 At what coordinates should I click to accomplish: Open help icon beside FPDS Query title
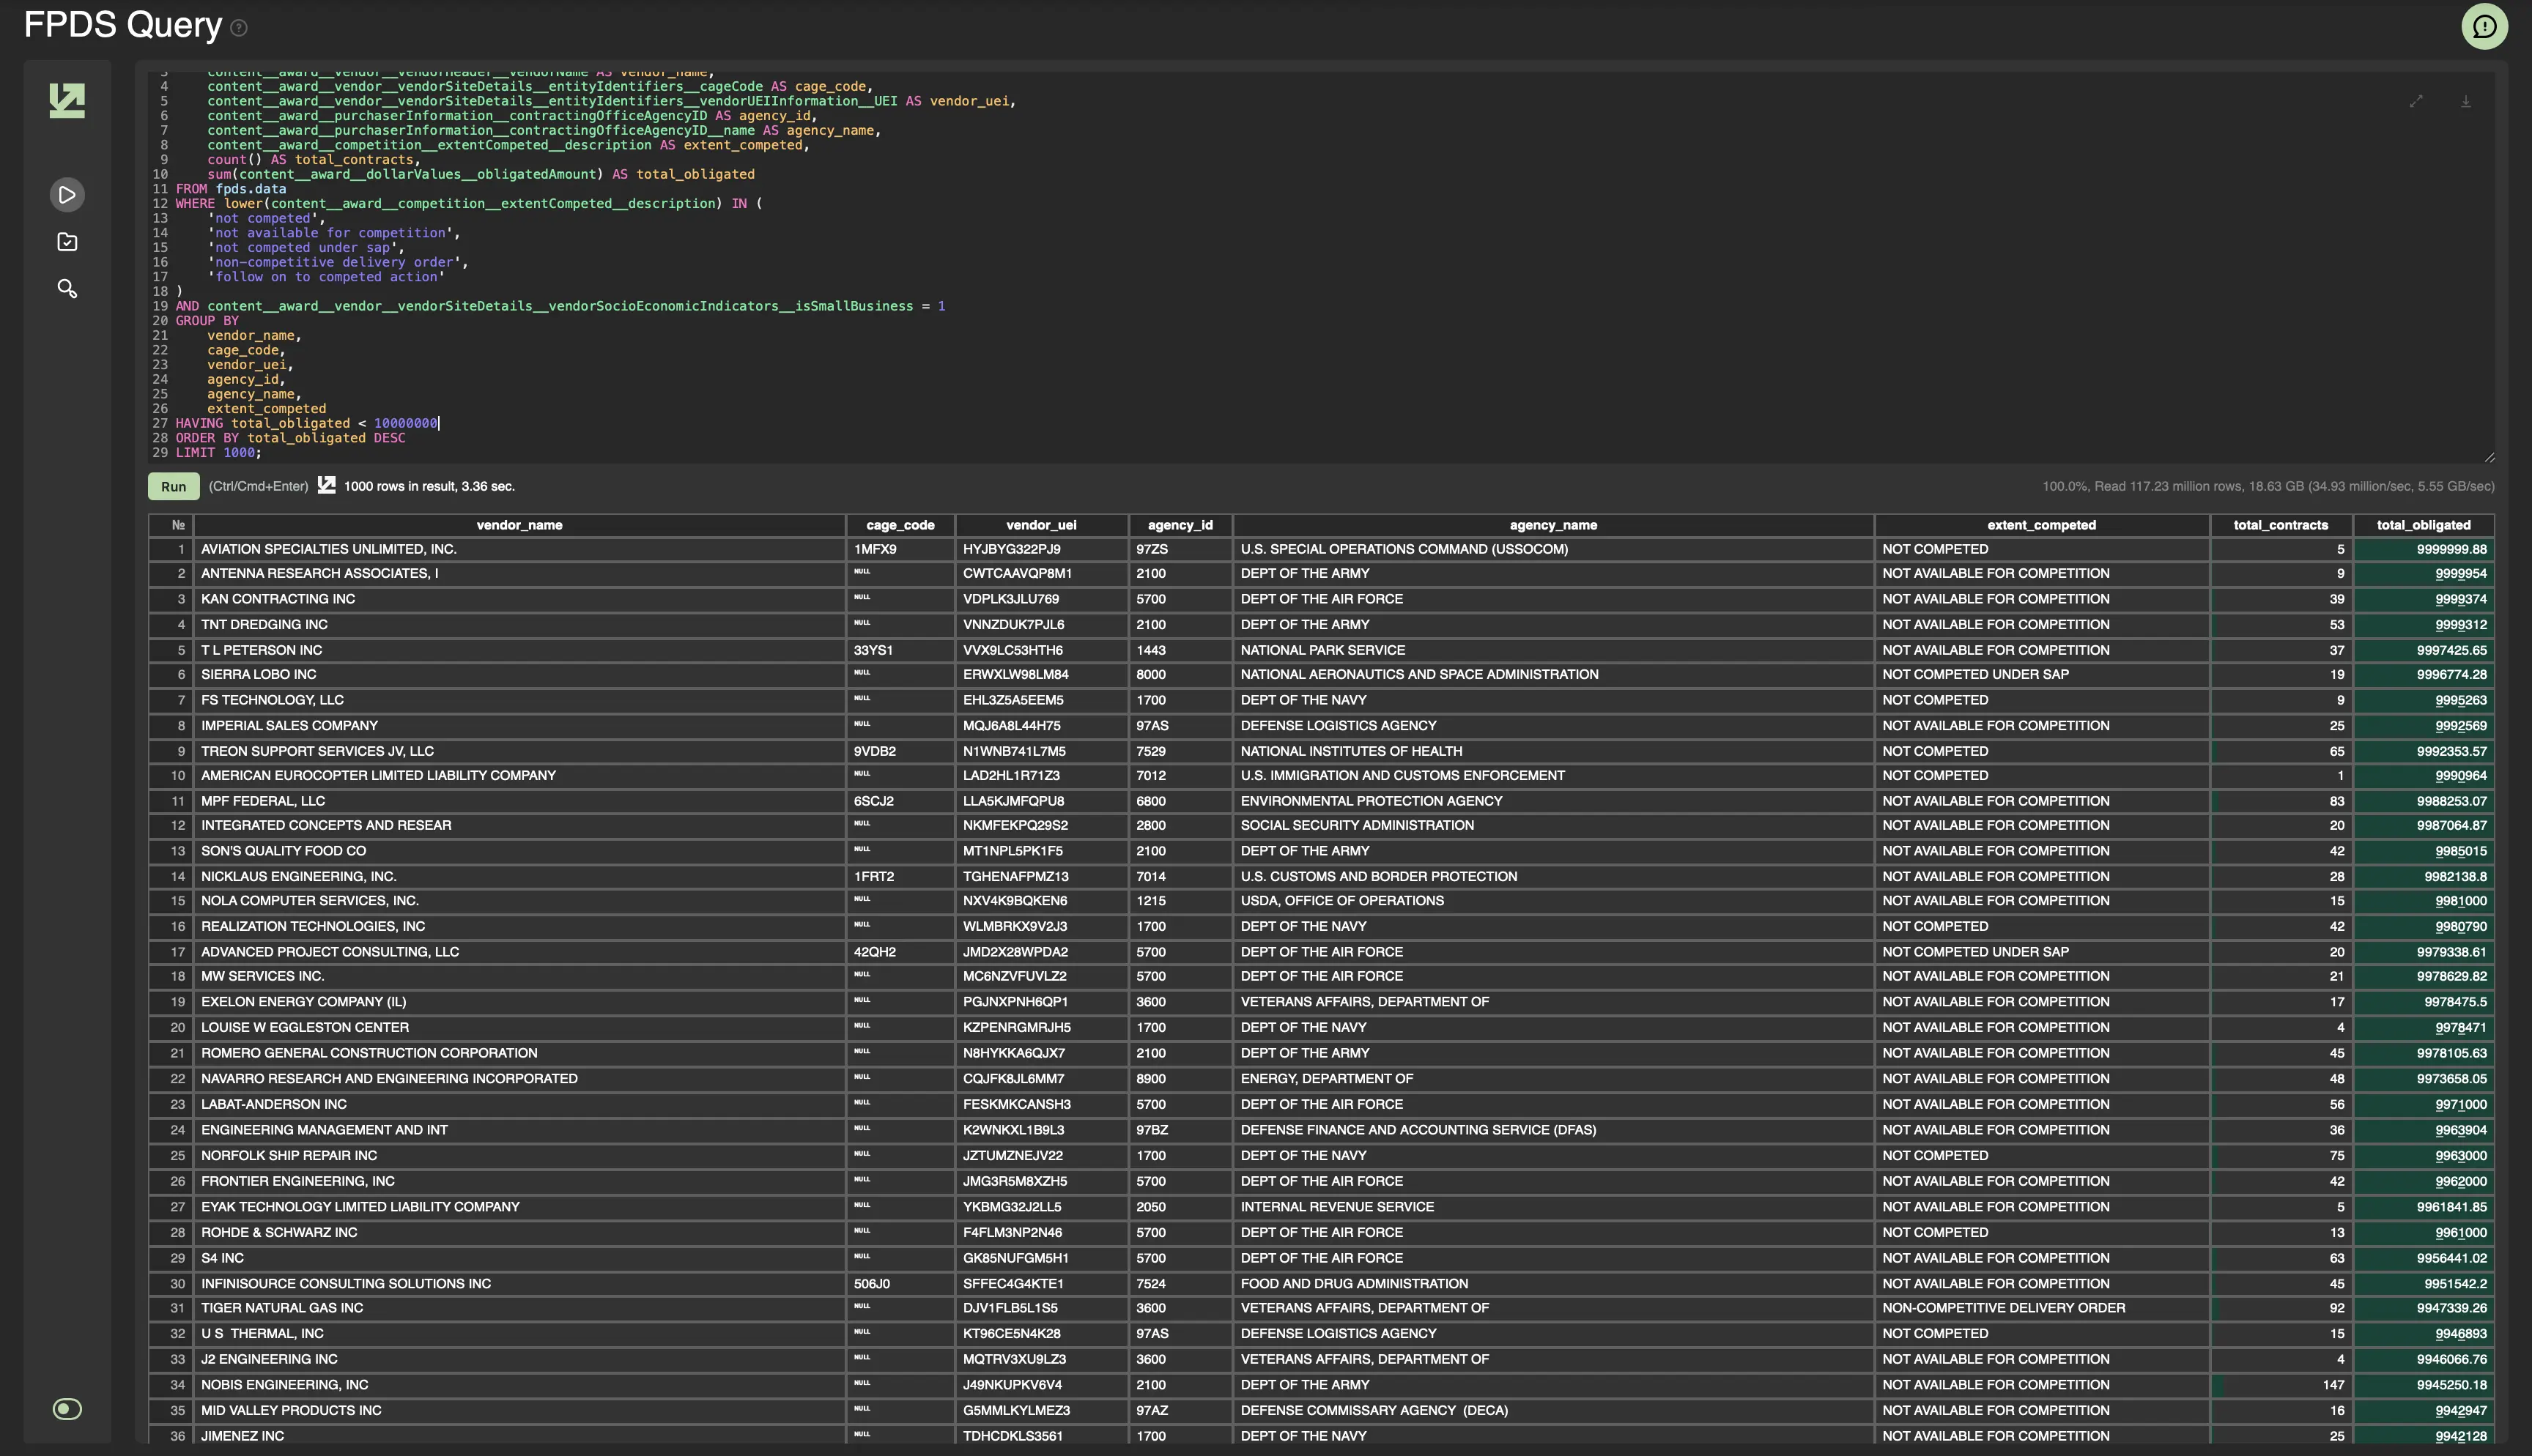point(239,28)
